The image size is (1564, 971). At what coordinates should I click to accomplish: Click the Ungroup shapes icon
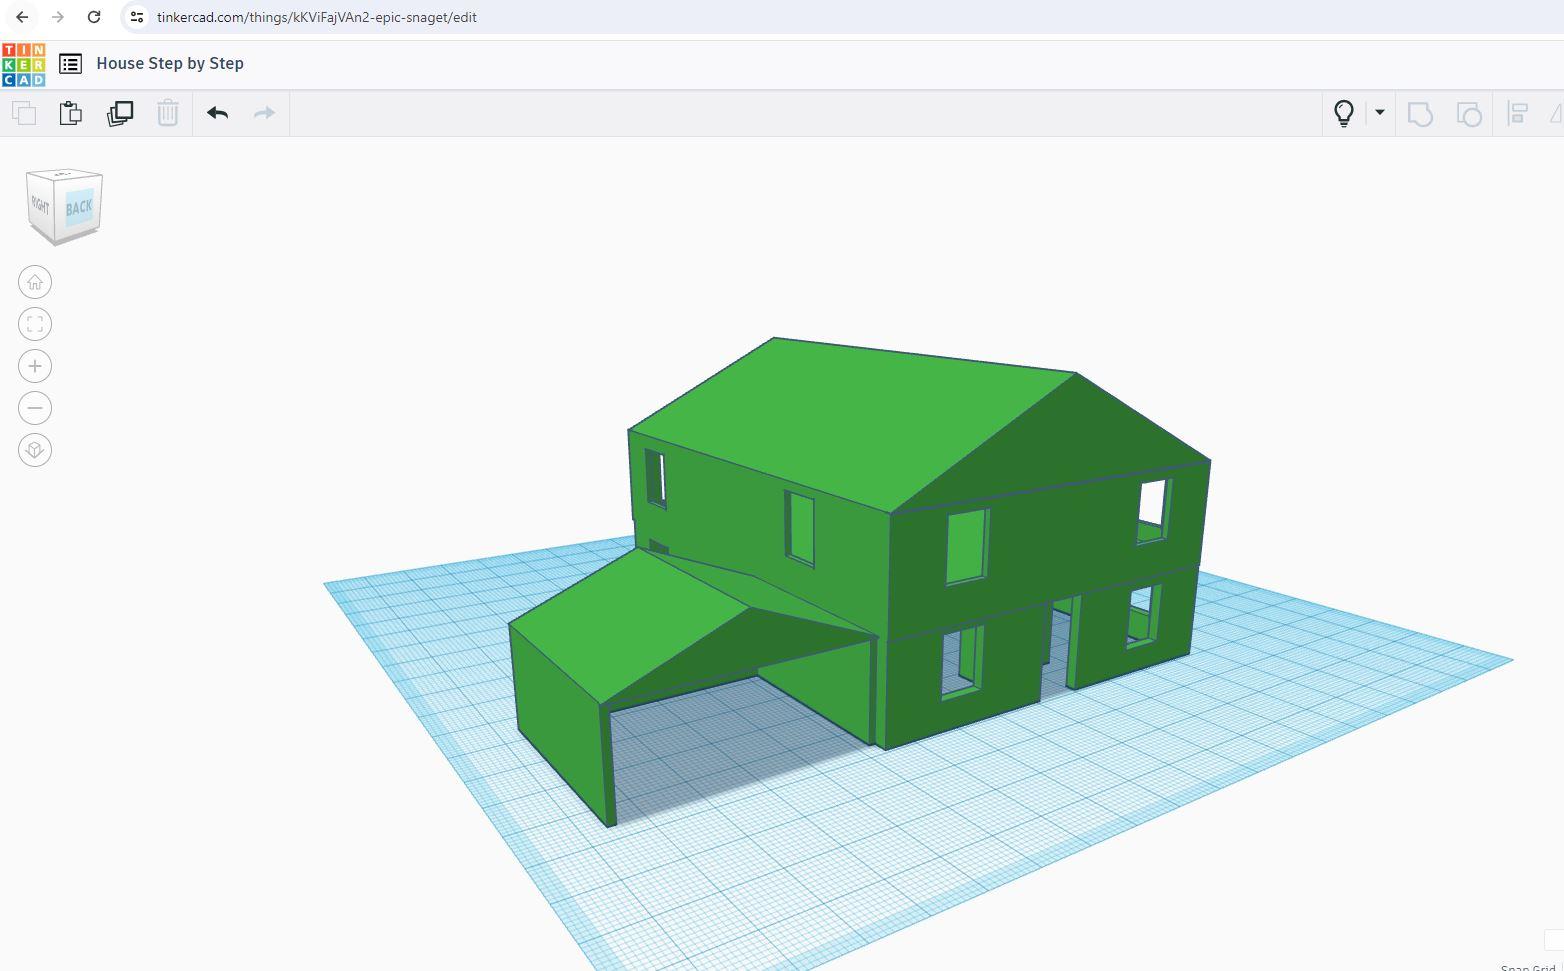(1468, 113)
